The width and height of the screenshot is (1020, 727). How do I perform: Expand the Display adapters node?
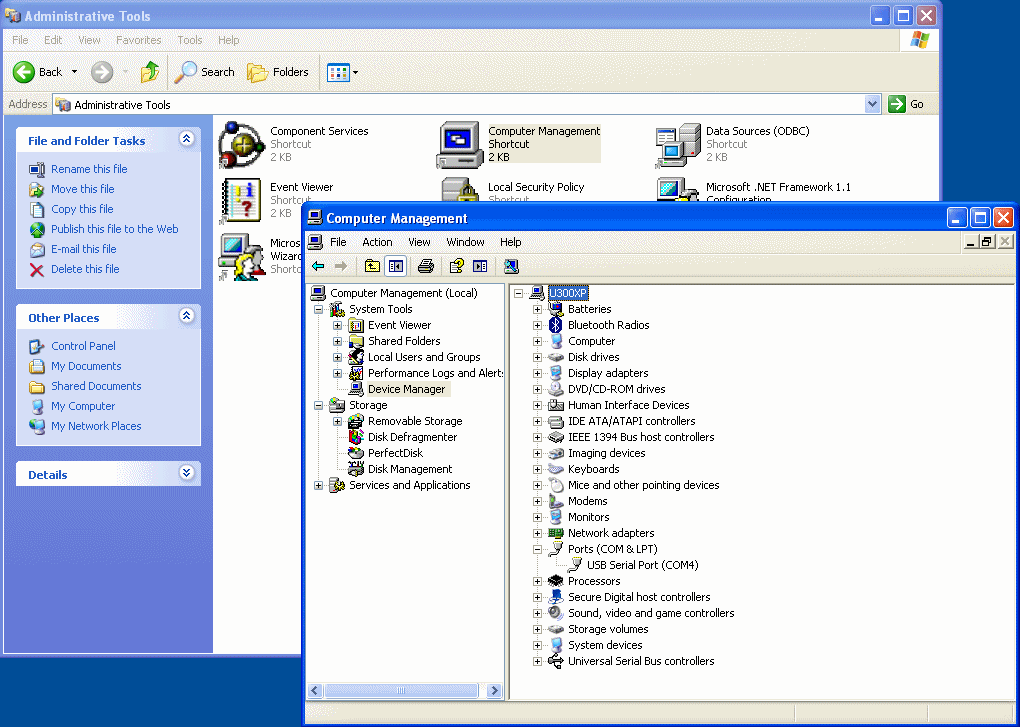(537, 373)
